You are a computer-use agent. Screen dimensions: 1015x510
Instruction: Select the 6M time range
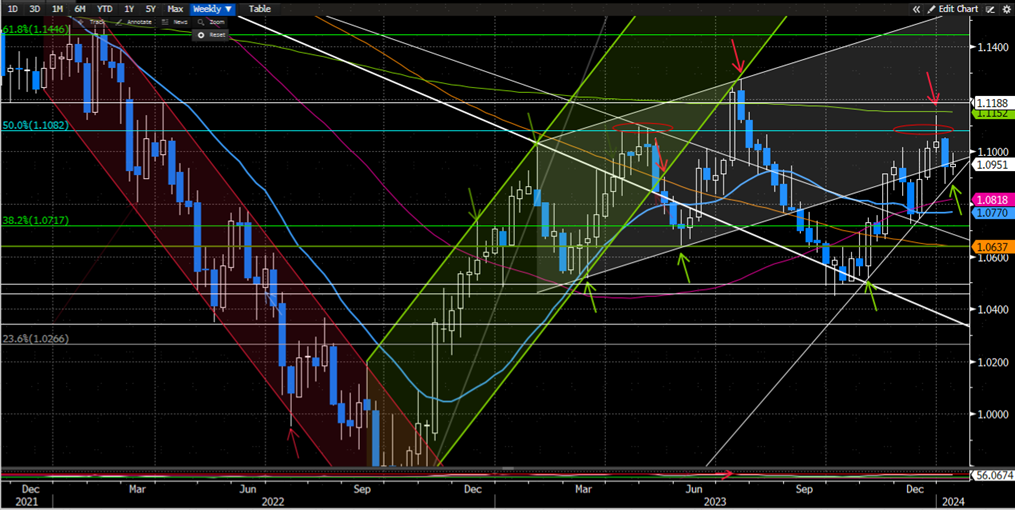point(80,9)
